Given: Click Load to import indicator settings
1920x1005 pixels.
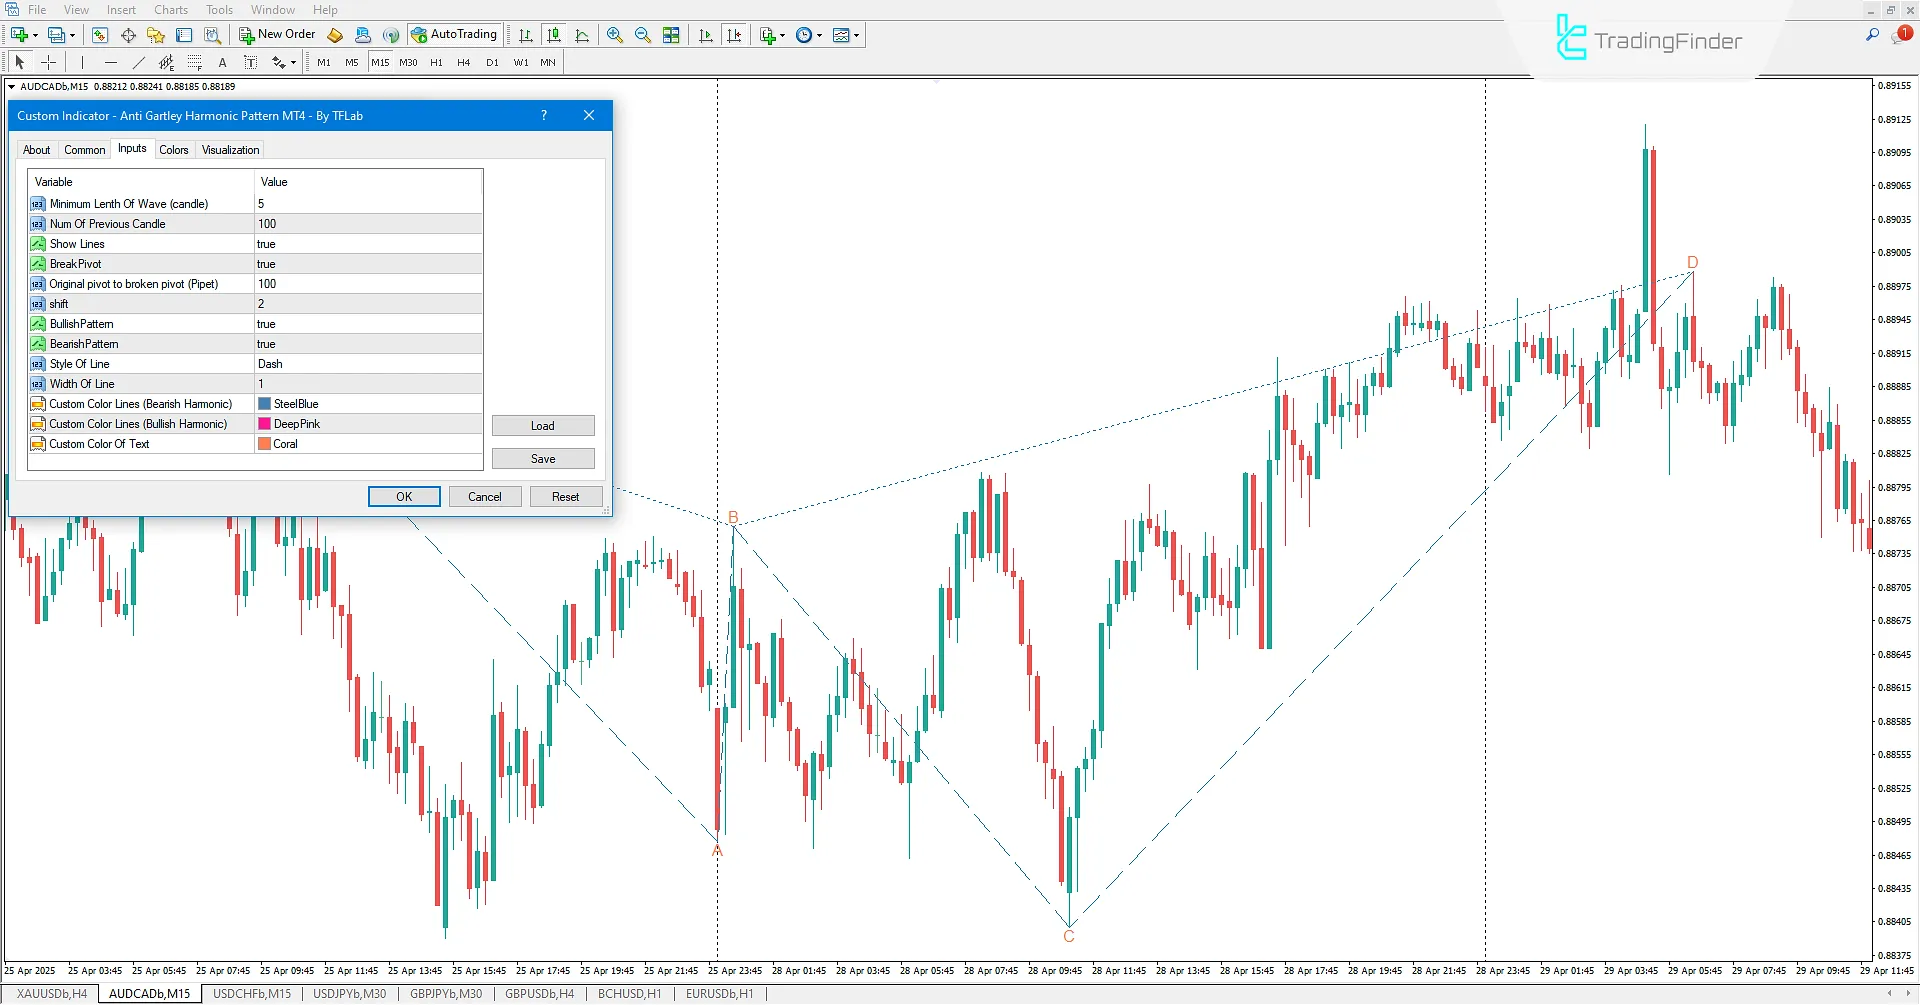Looking at the screenshot, I should 543,425.
